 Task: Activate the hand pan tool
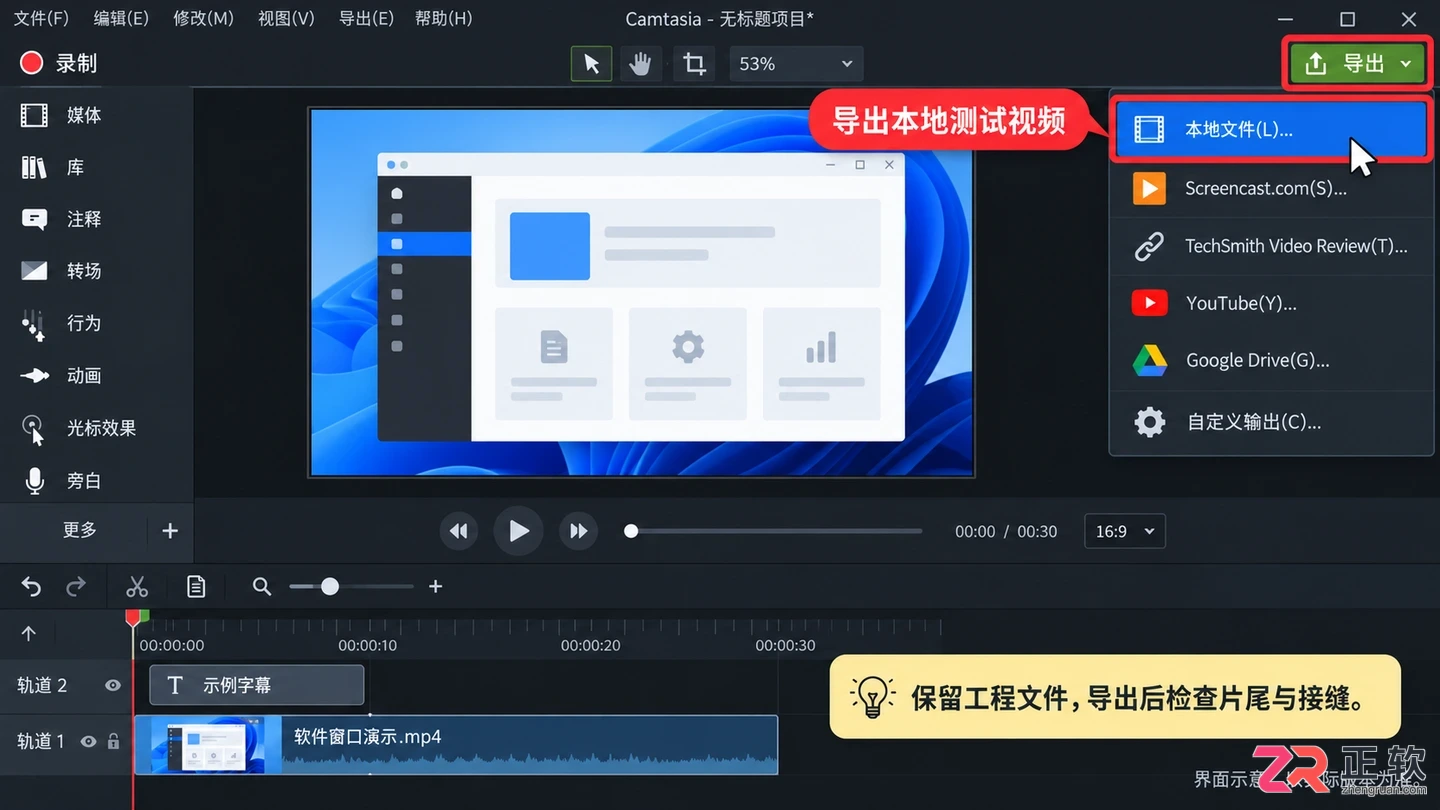tap(641, 64)
